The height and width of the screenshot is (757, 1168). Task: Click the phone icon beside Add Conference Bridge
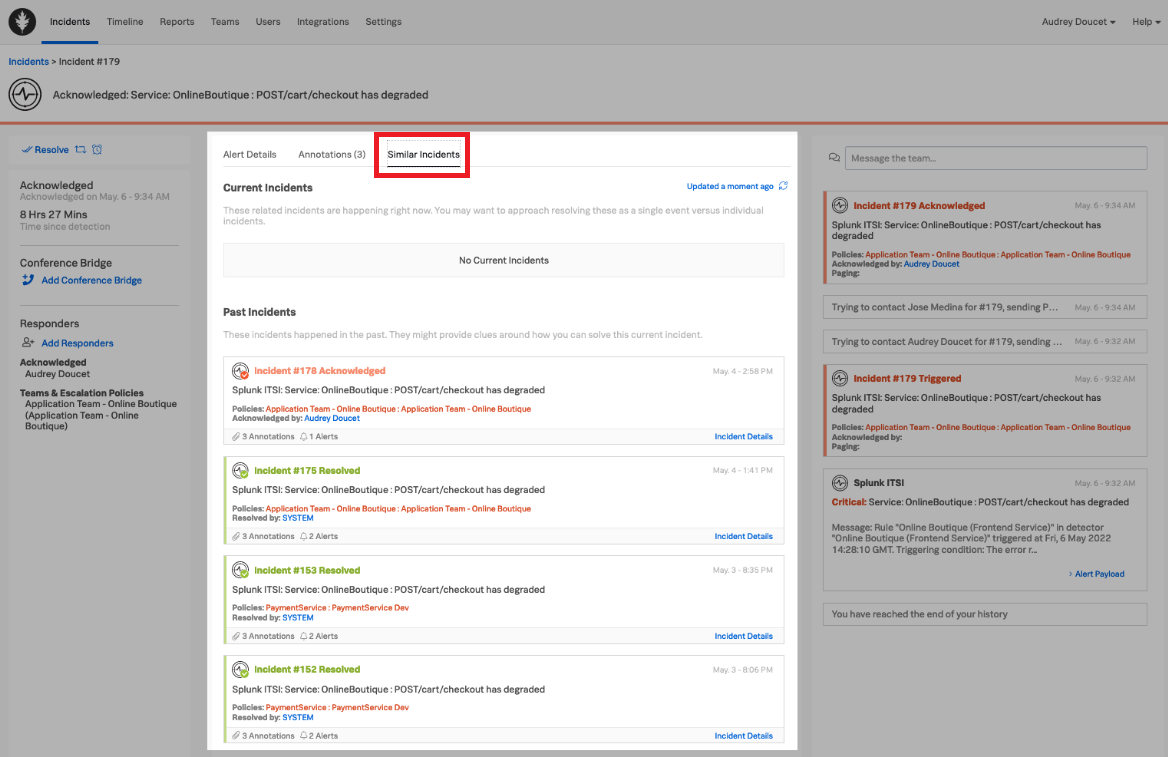(x=28, y=280)
